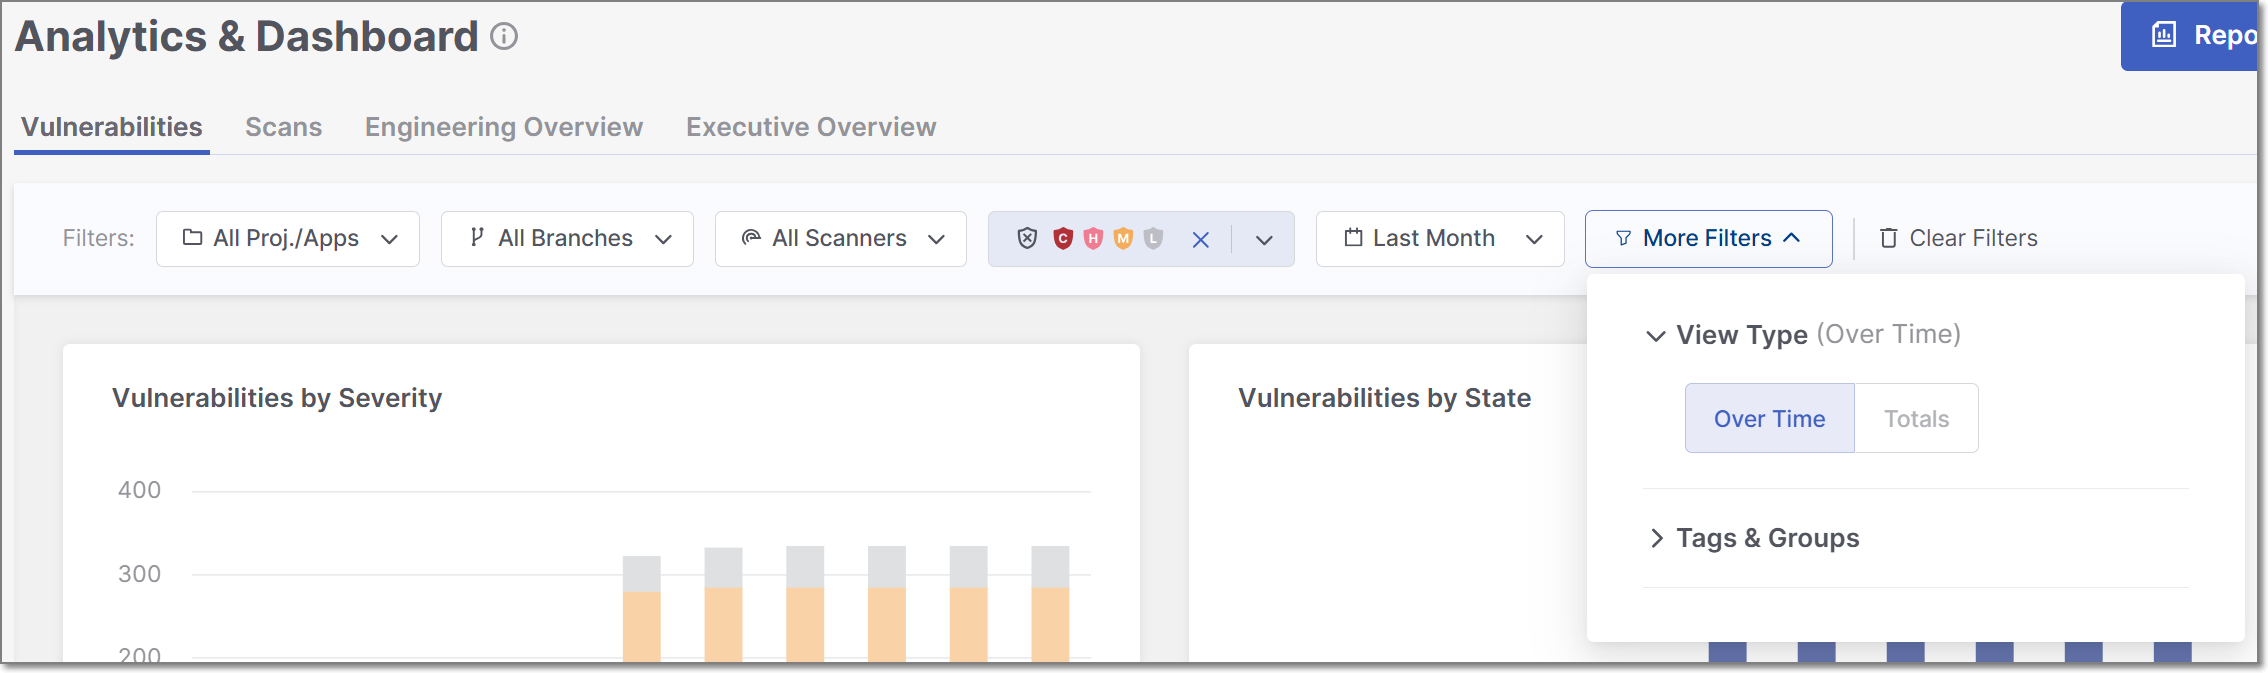Click the High severity shield icon
The height and width of the screenshot is (673, 2268).
click(x=1093, y=238)
